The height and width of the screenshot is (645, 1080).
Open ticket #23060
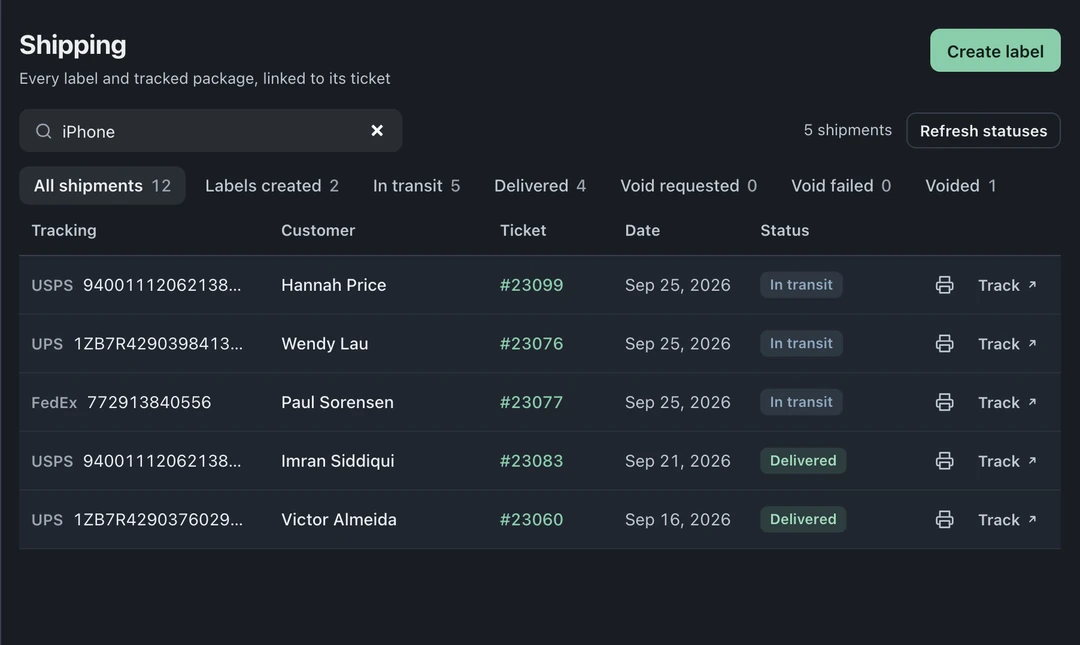coord(531,520)
